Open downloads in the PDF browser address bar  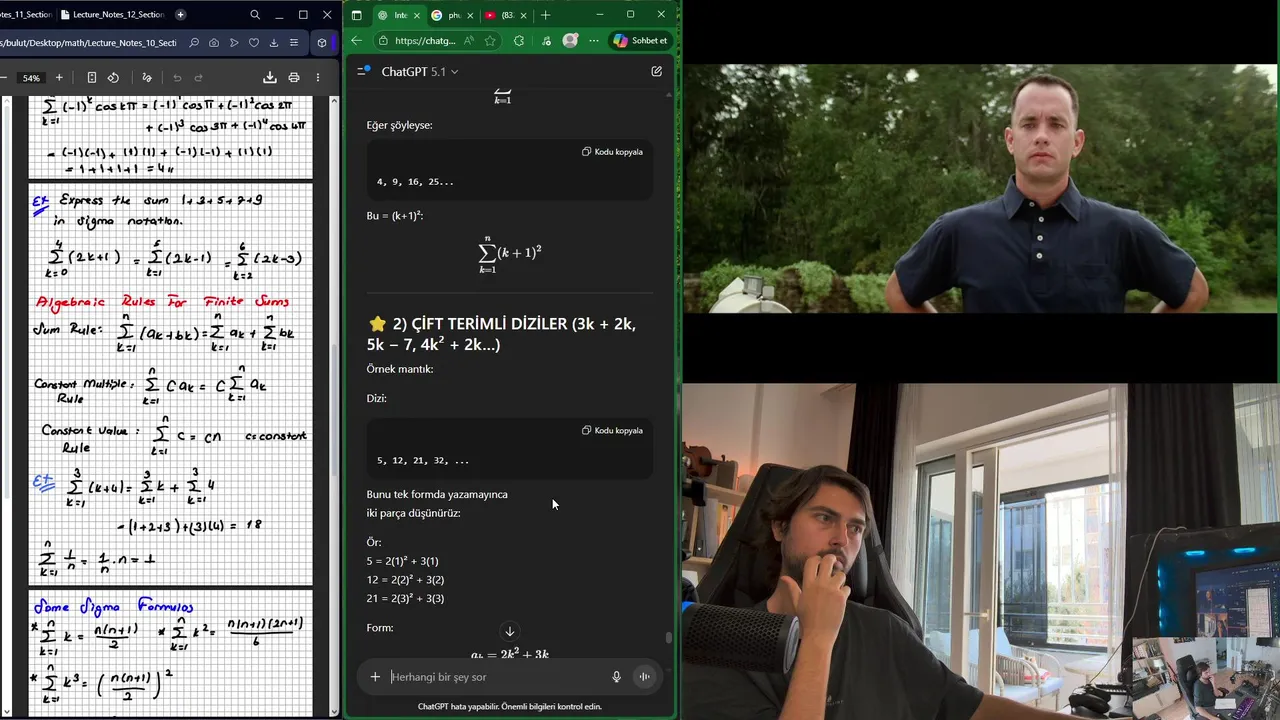point(274,43)
